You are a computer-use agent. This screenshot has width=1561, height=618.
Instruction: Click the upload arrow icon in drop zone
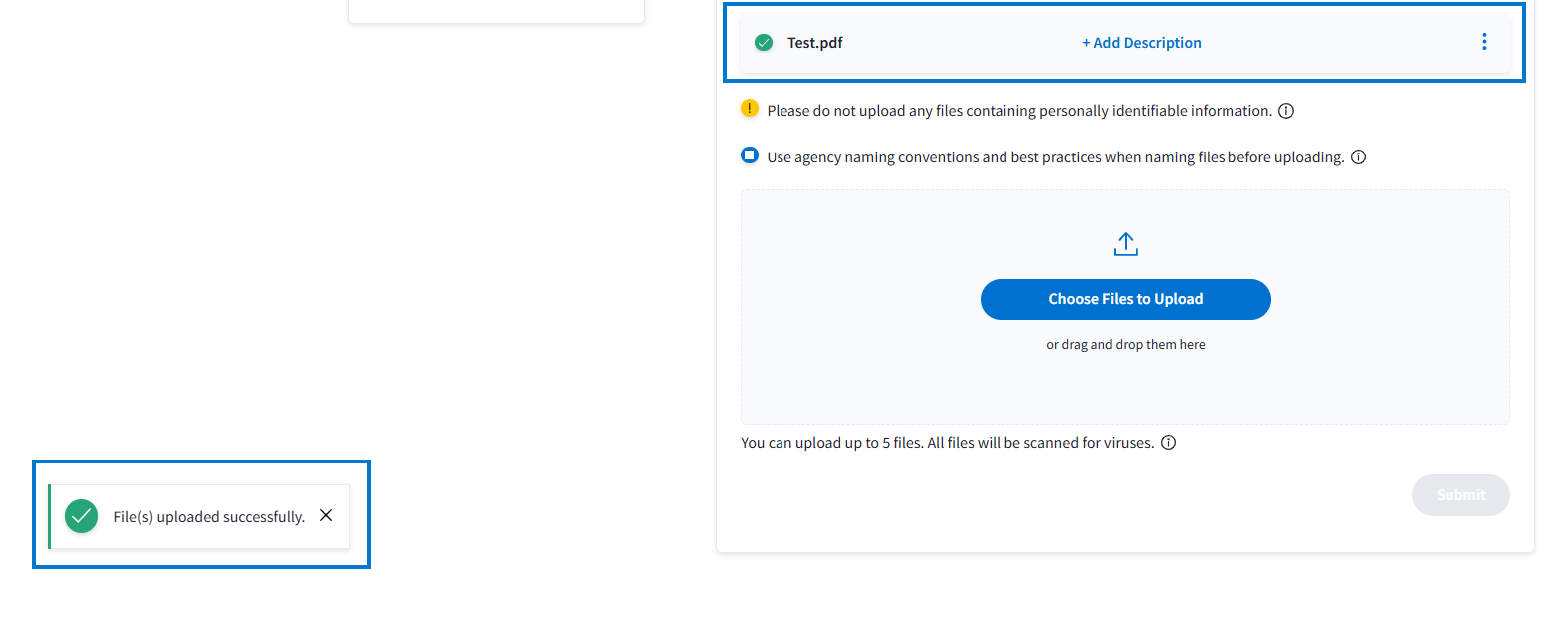click(1126, 244)
